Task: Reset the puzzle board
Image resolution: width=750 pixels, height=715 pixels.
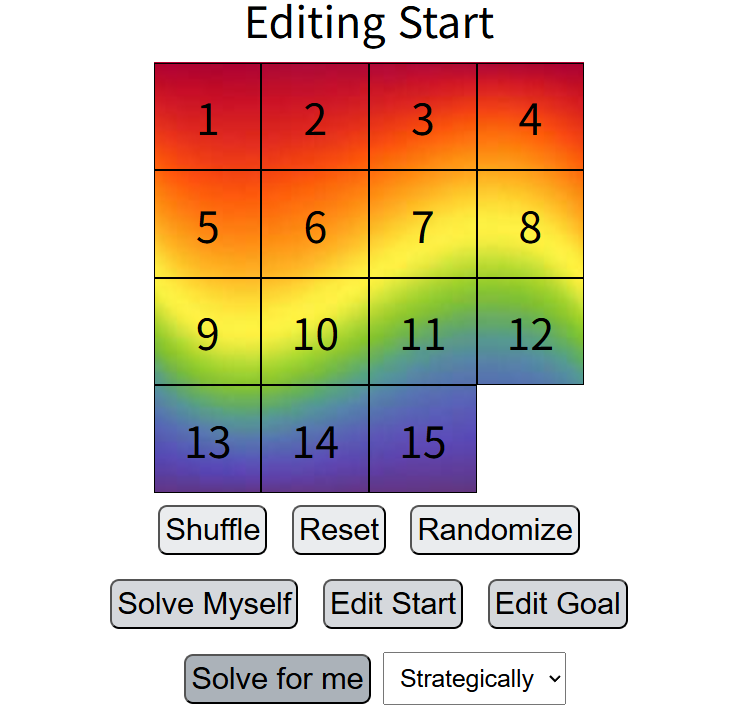Action: [340, 530]
